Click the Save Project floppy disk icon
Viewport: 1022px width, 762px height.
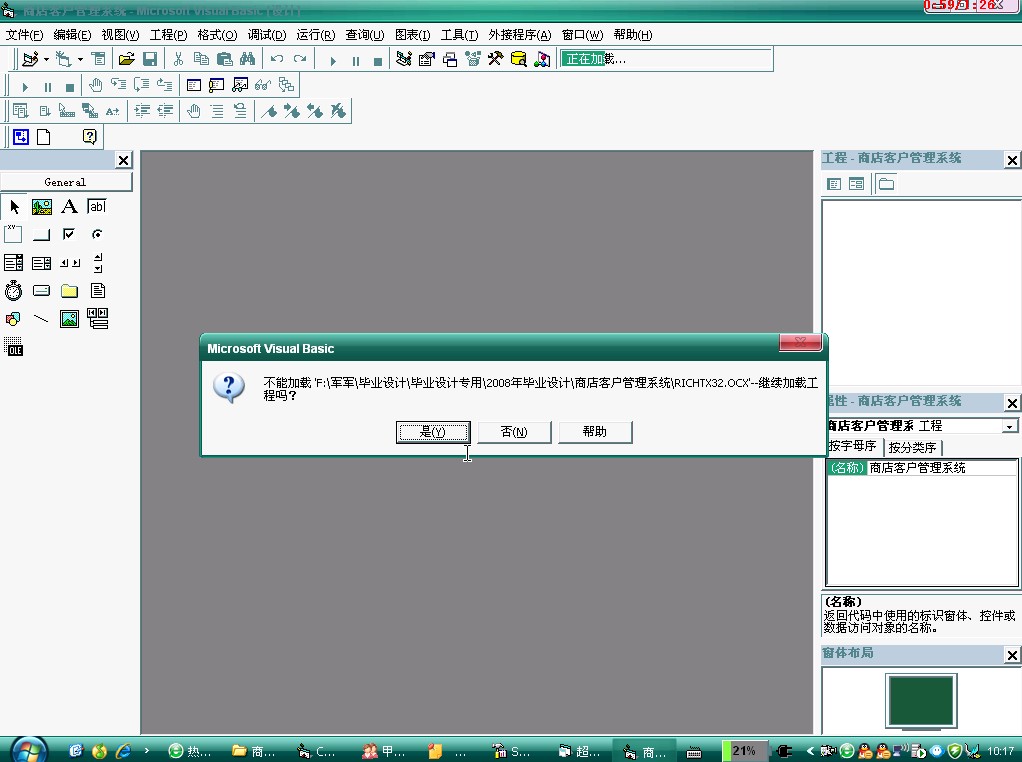point(150,59)
